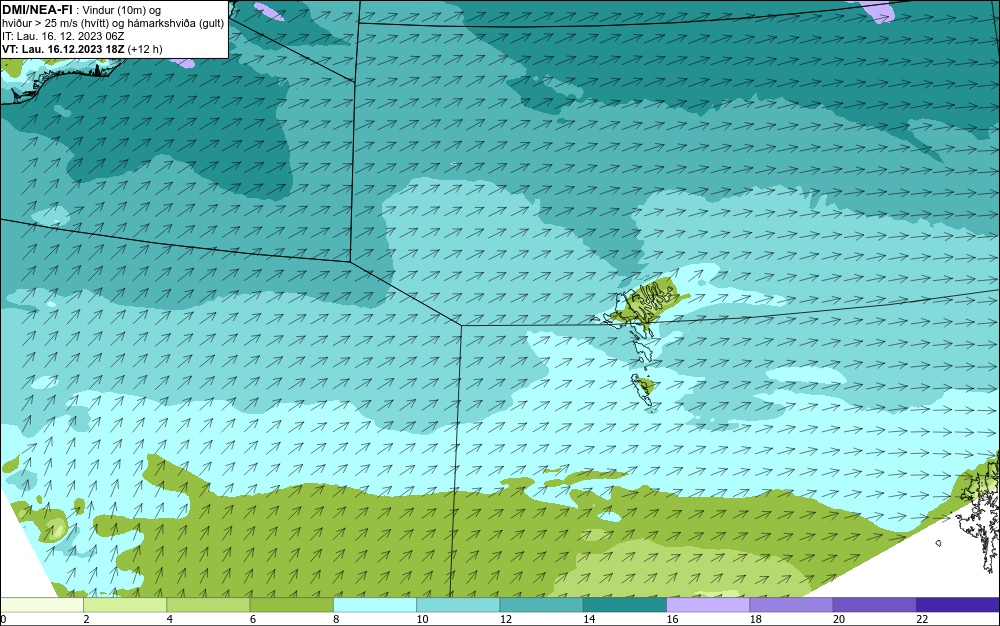Image resolution: width=1000 pixels, height=626 pixels.
Task: Select the pale cyan 8–10 legend swatch
Action: (x=375, y=604)
